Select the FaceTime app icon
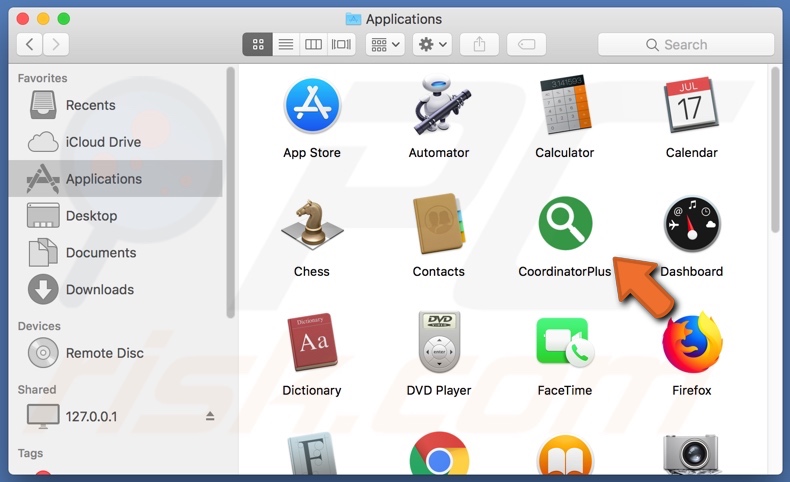This screenshot has height=482, width=790. (x=565, y=342)
